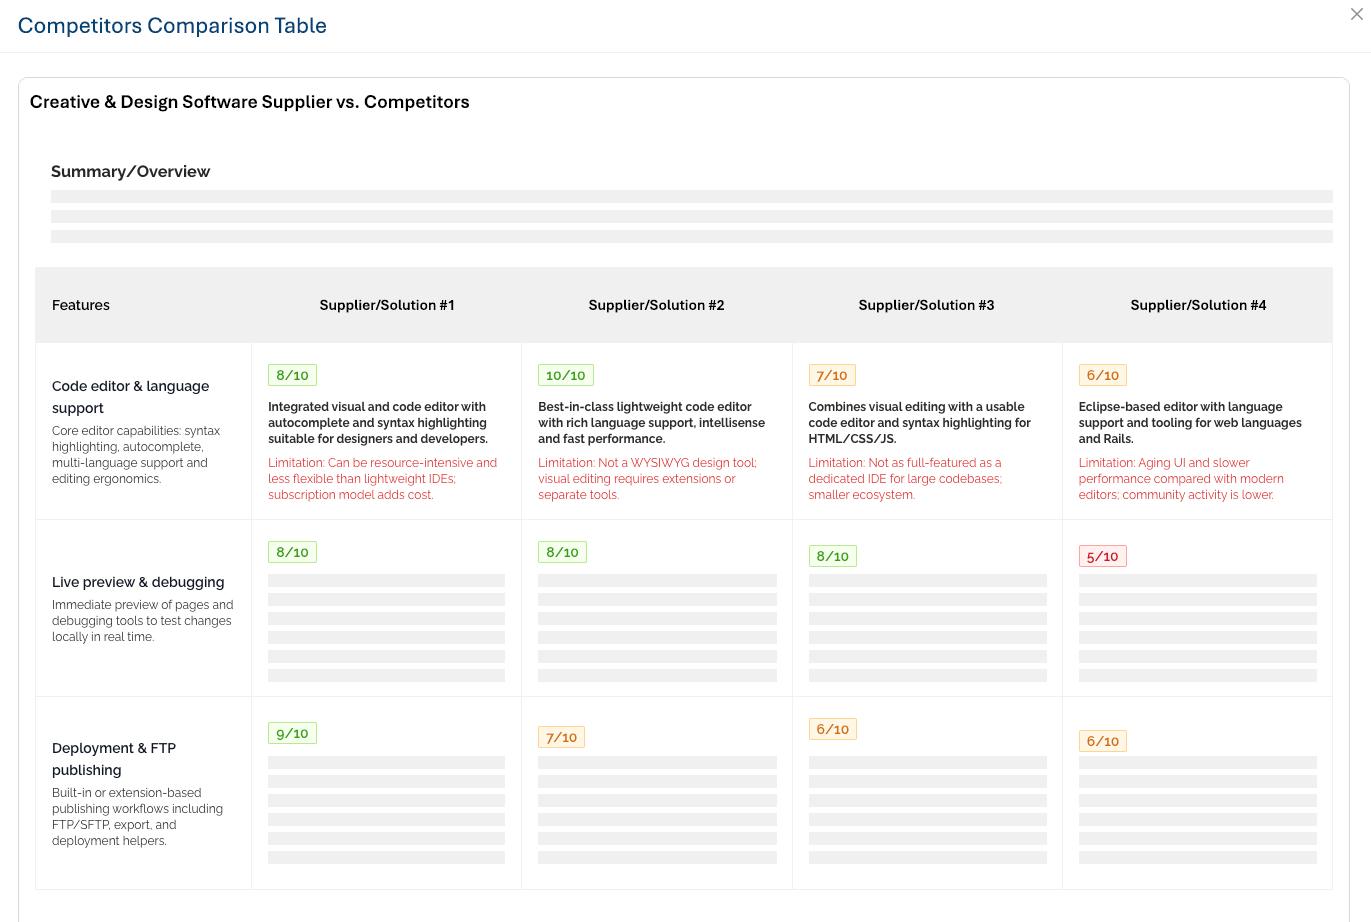Click the Features column header

[x=81, y=305]
